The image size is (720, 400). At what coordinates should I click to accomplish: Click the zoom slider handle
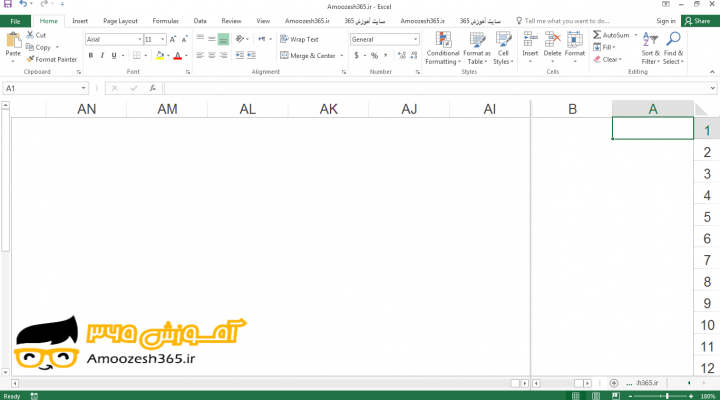click(x=667, y=396)
